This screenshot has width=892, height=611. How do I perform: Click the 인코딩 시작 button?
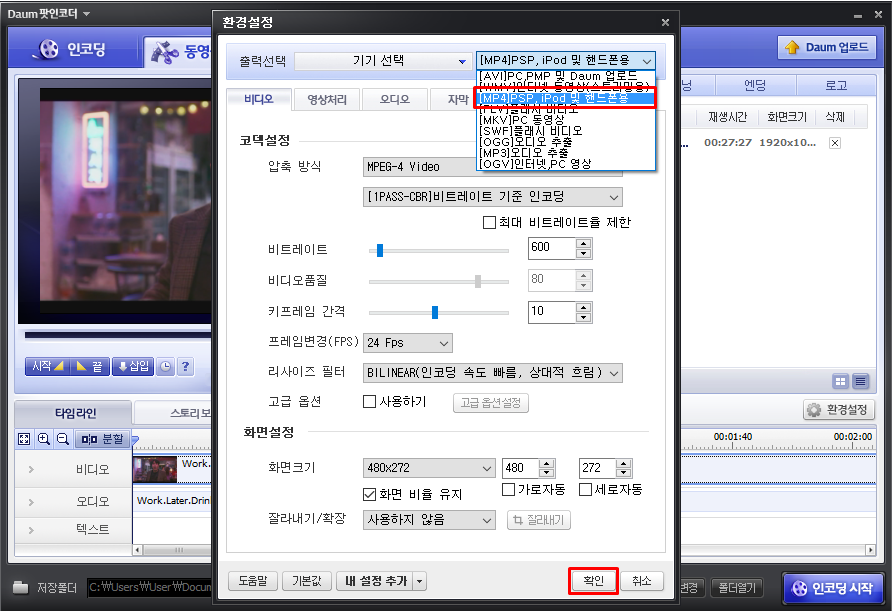pyautogui.click(x=832, y=588)
